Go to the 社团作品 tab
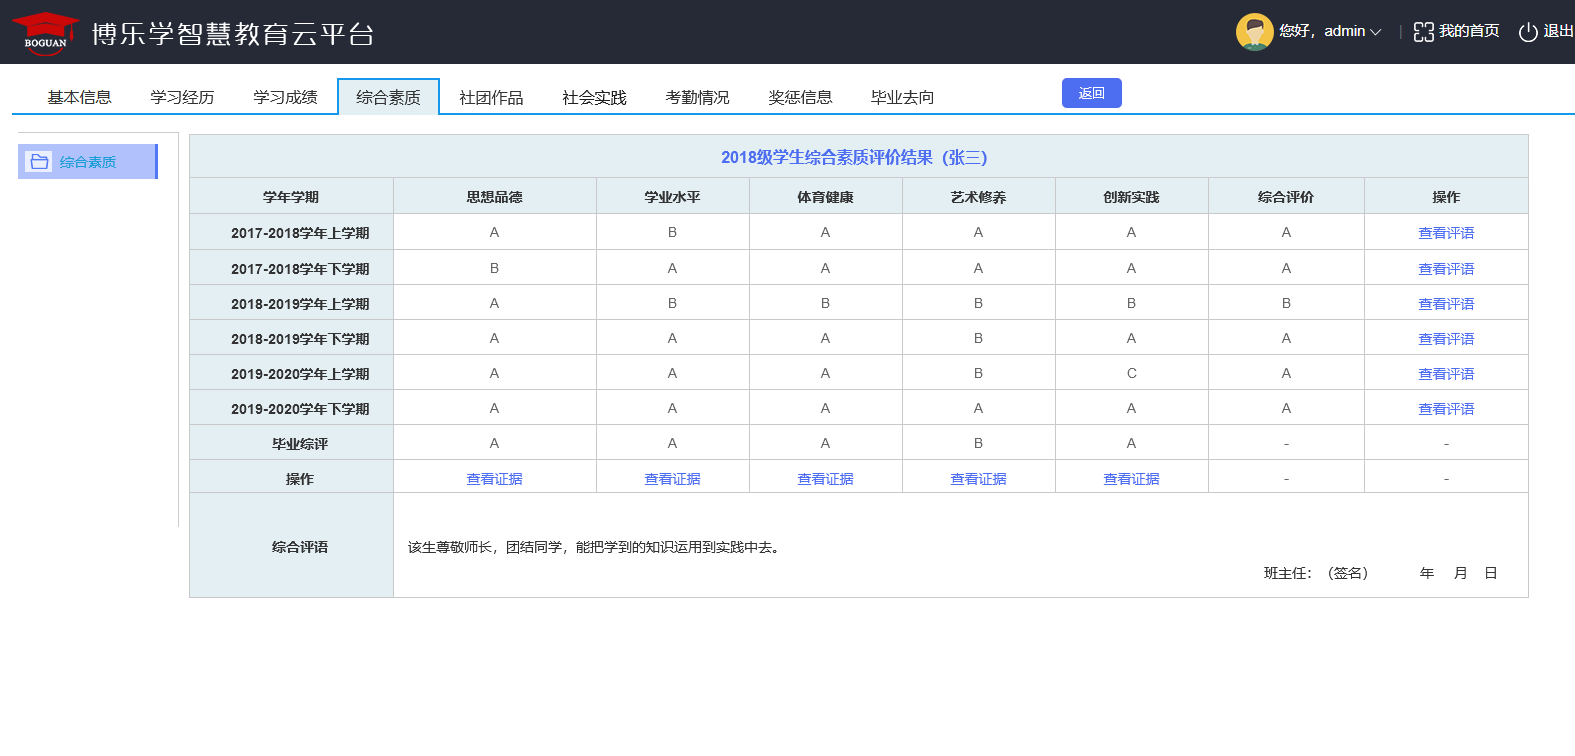1575x756 pixels. [491, 97]
